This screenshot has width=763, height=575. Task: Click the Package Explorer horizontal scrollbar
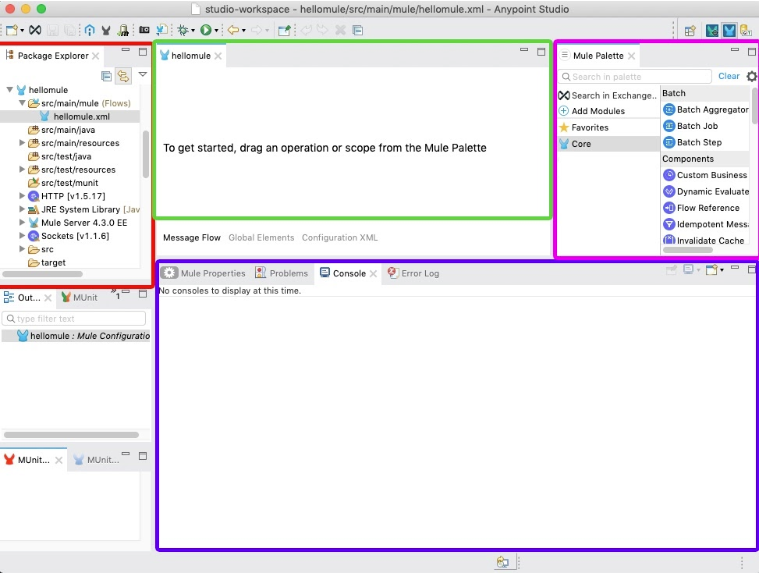(x=43, y=274)
